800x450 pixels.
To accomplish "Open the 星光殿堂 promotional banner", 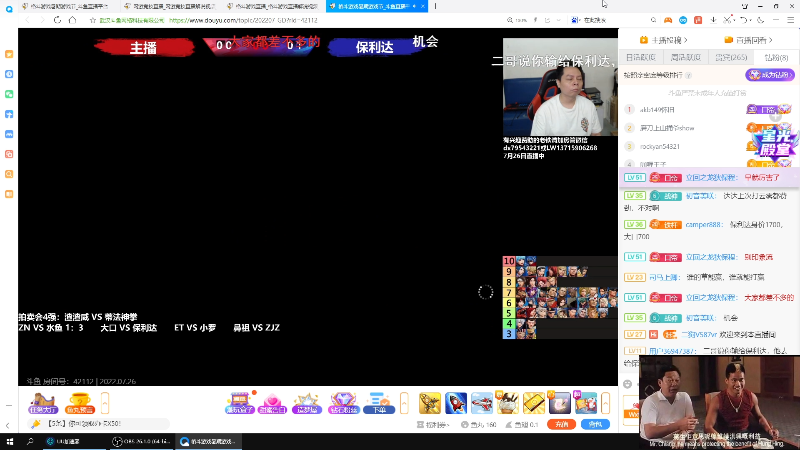I will [x=774, y=142].
